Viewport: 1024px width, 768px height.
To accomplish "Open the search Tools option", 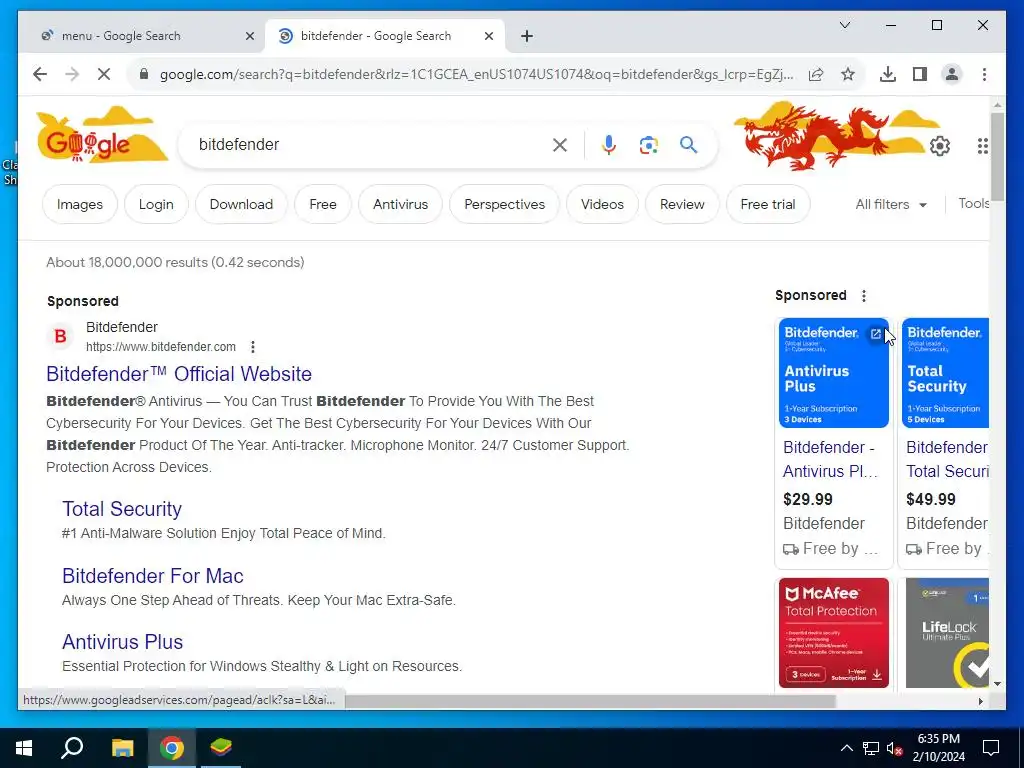I will 973,204.
